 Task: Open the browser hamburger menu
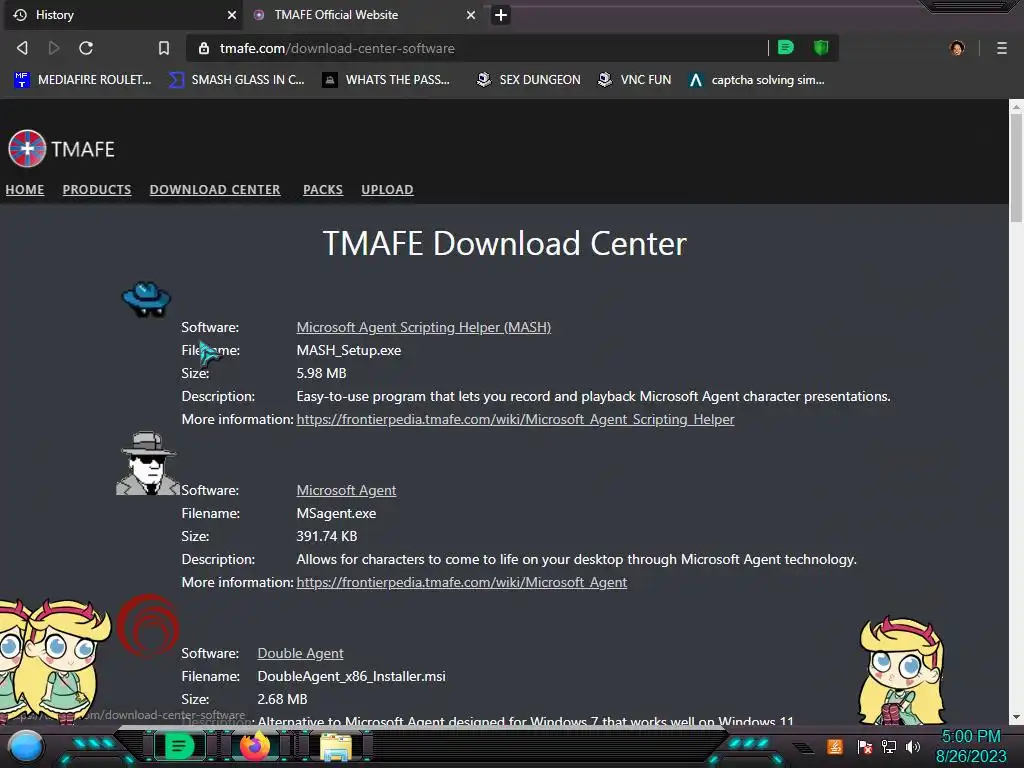[x=1002, y=48]
